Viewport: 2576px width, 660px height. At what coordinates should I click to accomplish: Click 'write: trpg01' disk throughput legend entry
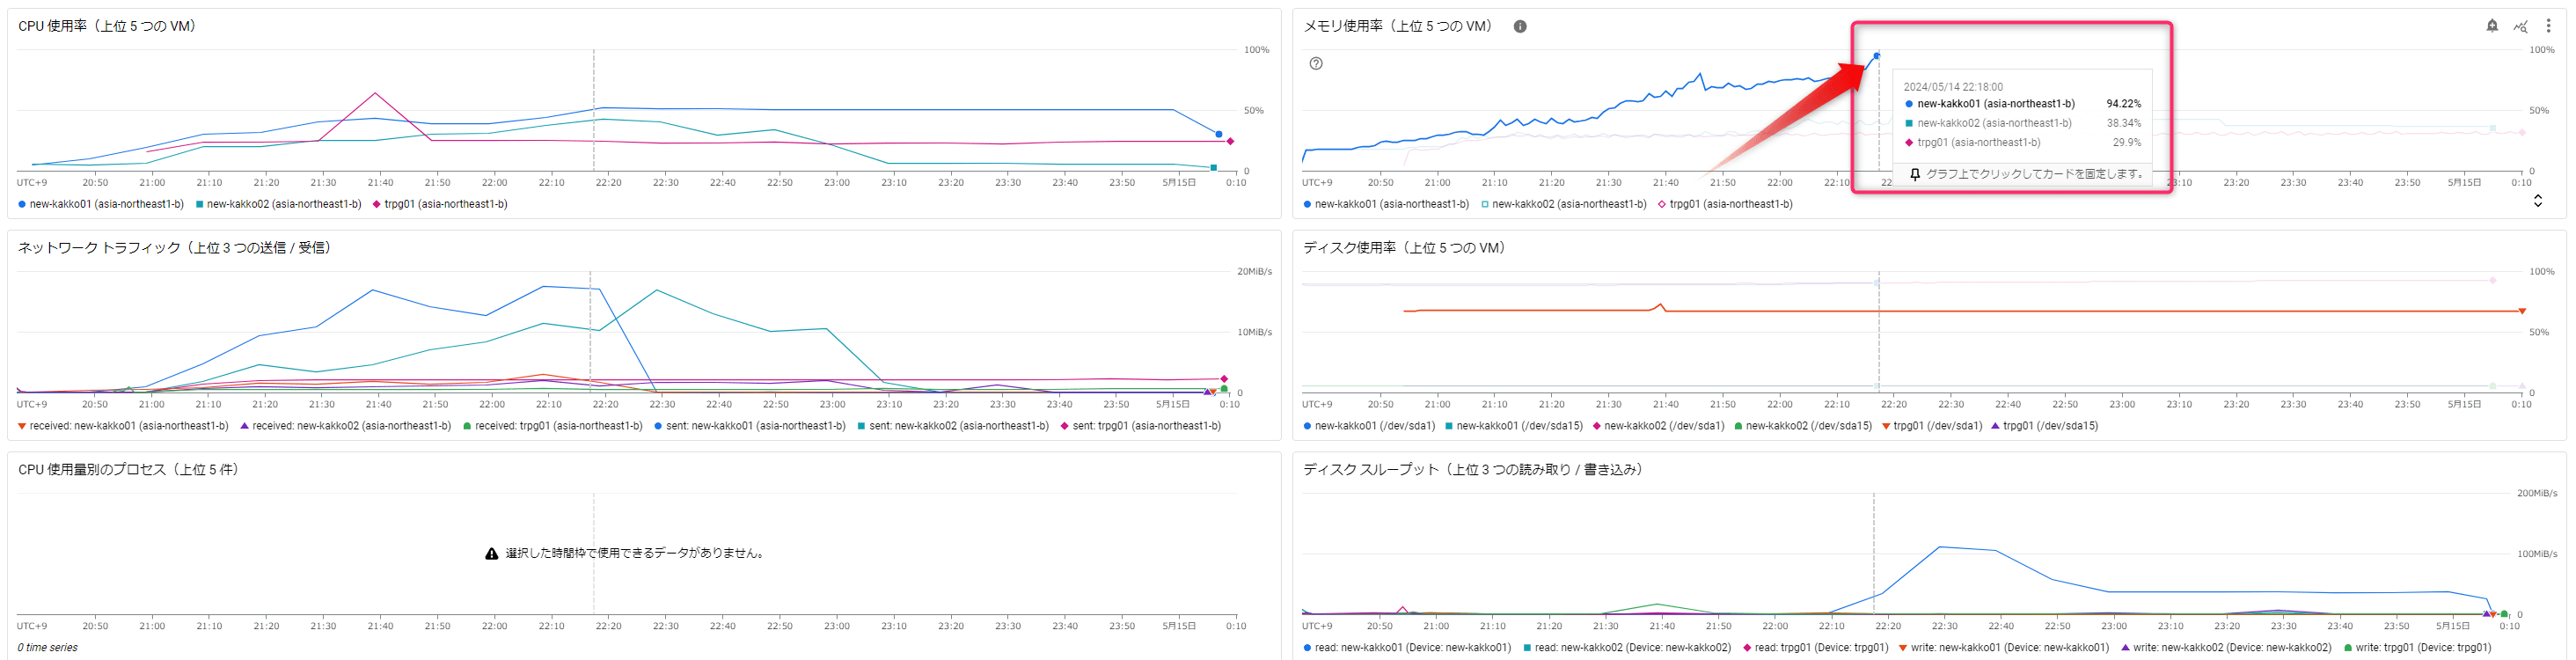tap(2416, 648)
